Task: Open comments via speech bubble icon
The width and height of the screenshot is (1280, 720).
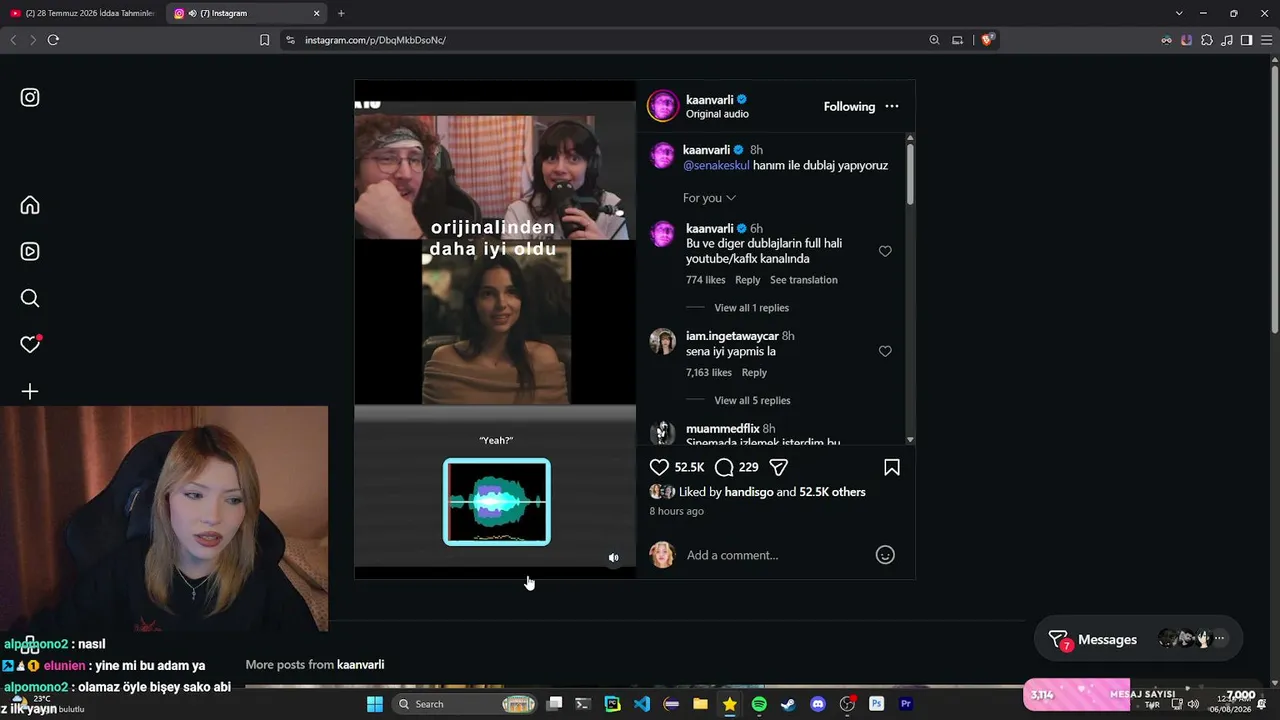Action: [x=725, y=467]
